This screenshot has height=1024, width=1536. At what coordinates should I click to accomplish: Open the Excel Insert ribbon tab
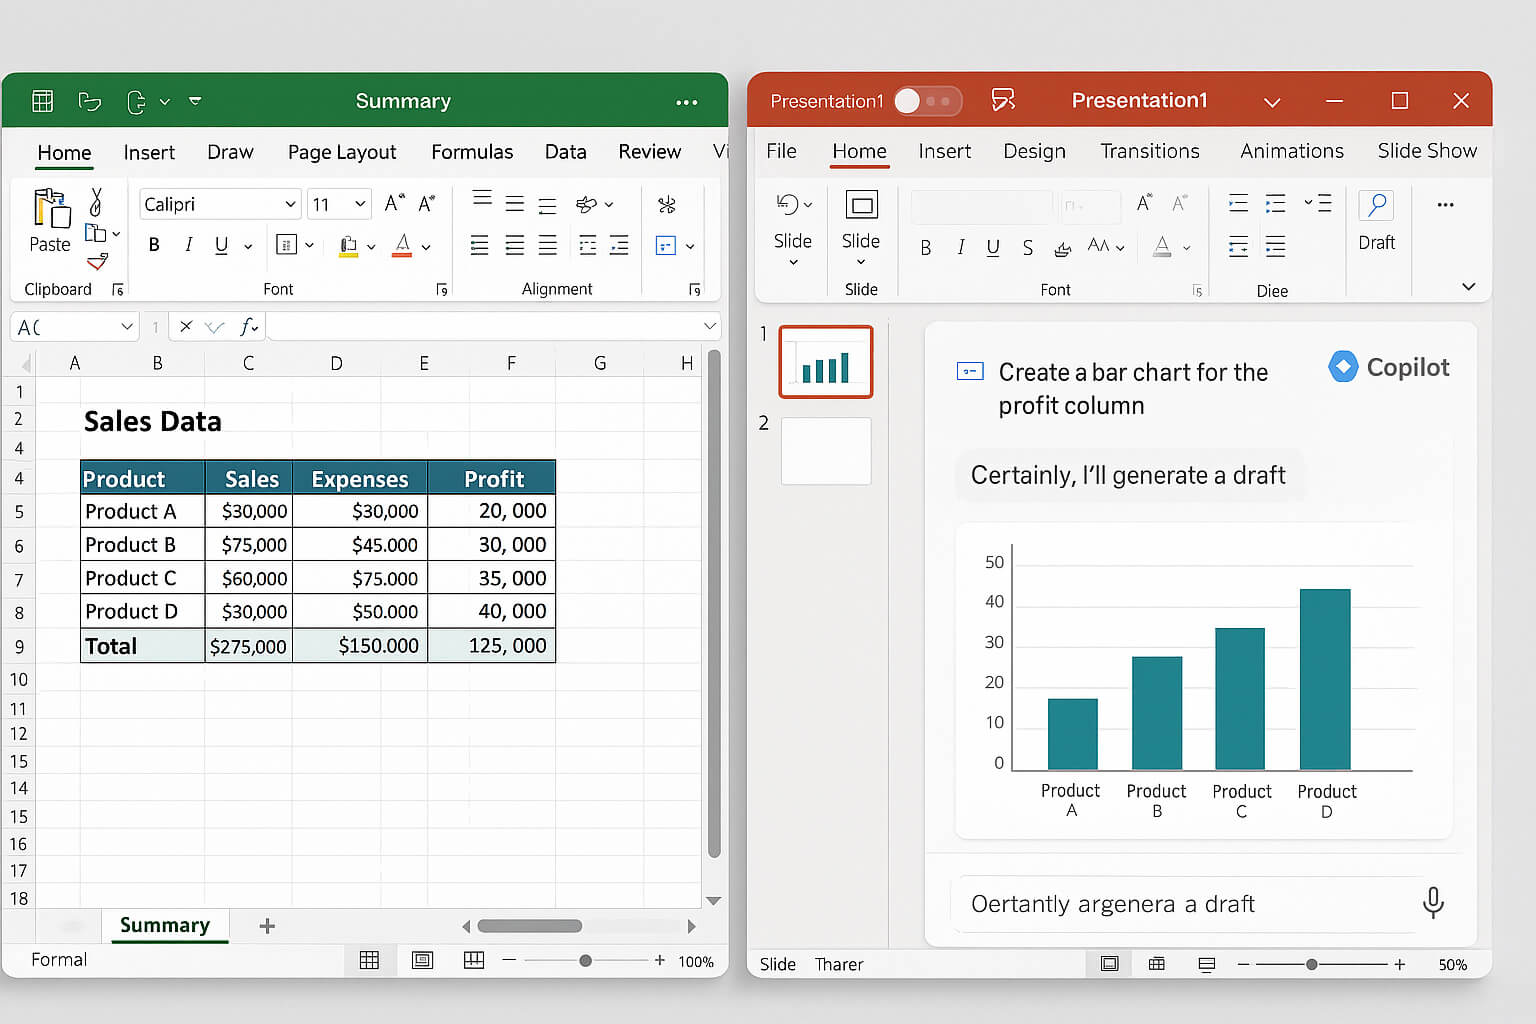click(x=149, y=152)
